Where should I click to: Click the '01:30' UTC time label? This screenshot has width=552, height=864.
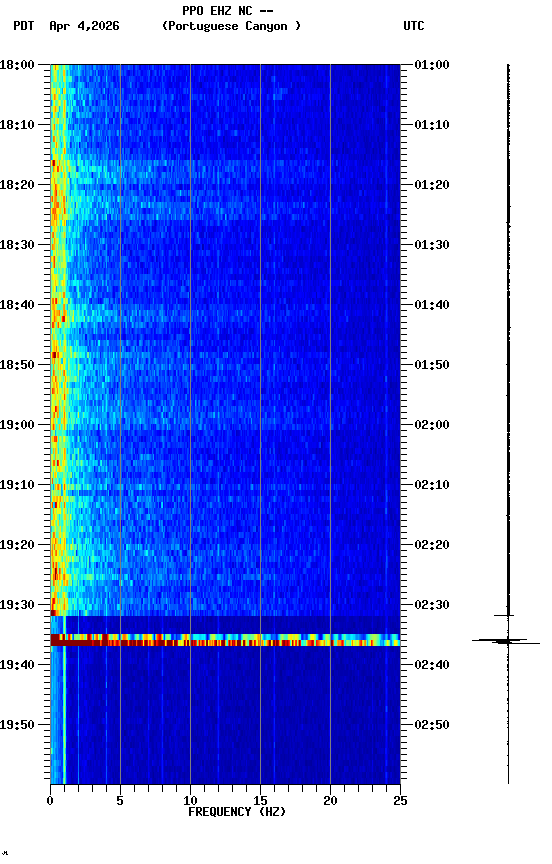[x=432, y=245]
